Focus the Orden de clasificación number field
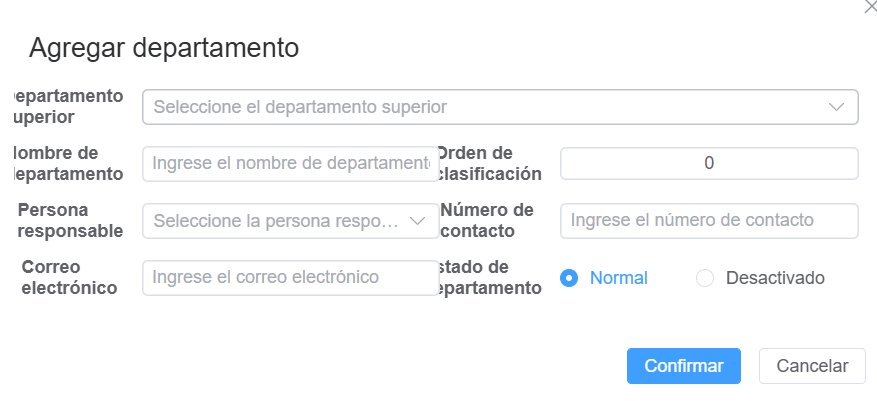 click(708, 164)
